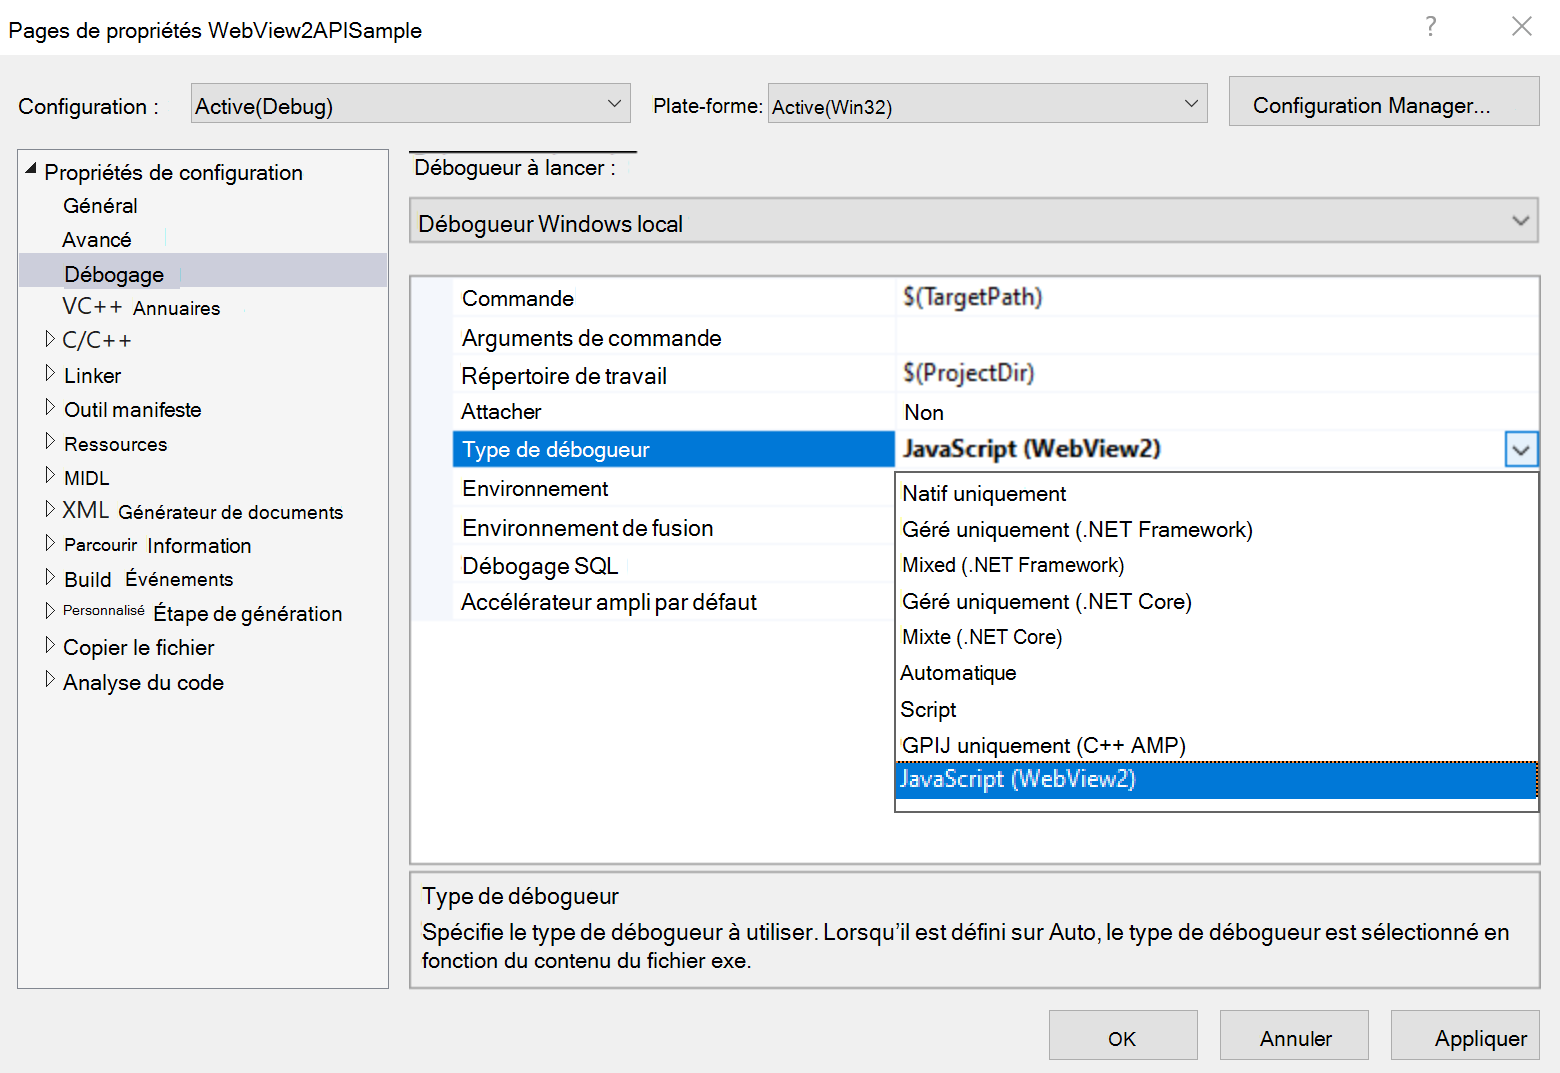Open the Type de débogueur dropdown arrow
The height and width of the screenshot is (1073, 1560).
[x=1521, y=449]
